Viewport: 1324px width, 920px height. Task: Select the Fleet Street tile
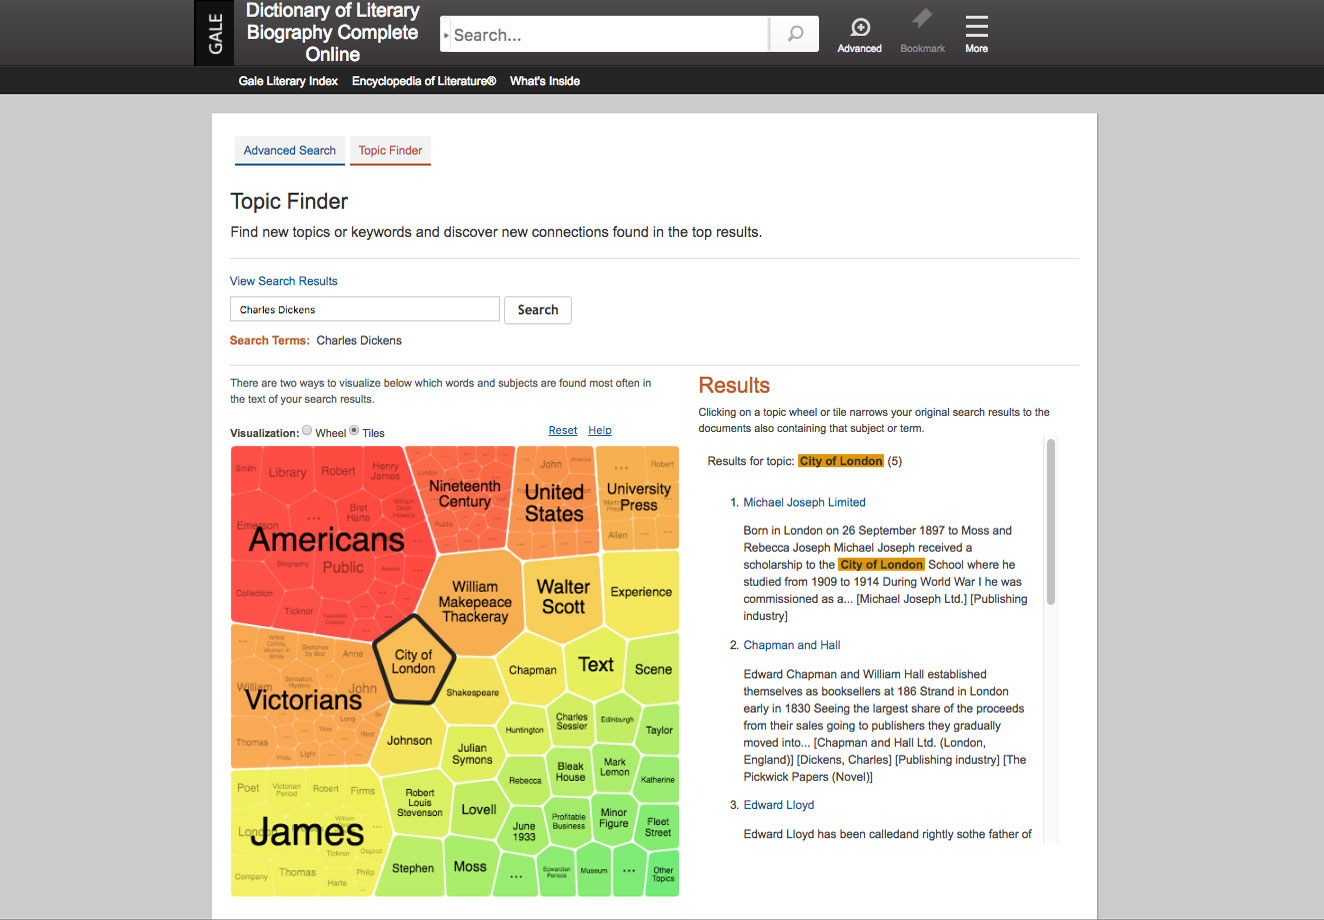pos(658,827)
